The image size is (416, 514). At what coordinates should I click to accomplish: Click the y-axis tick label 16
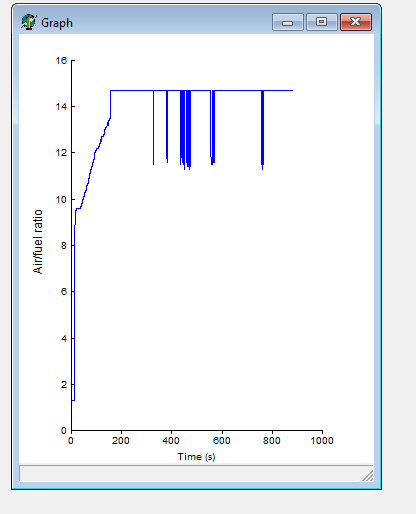coord(61,60)
